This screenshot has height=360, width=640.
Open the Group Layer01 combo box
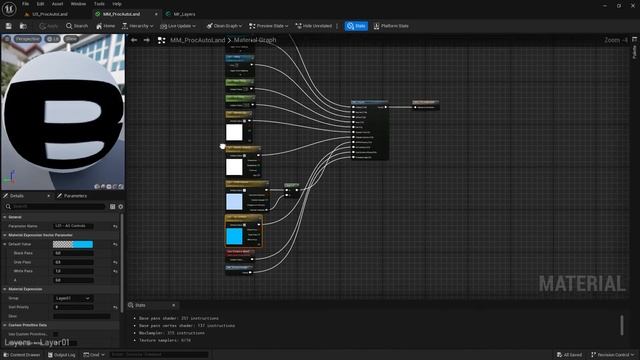pos(73,298)
